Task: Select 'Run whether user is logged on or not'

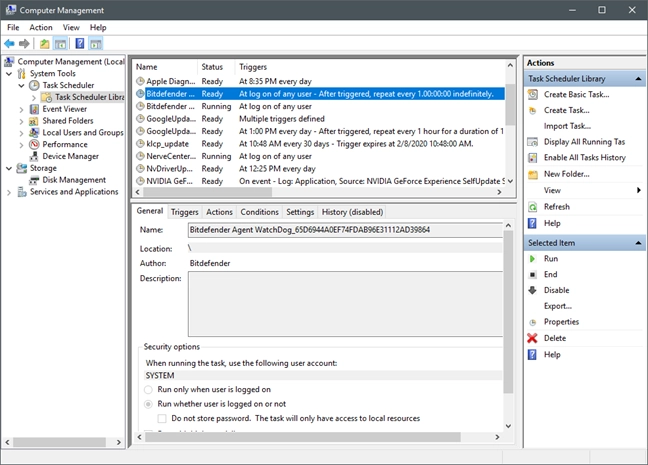Action: [148, 404]
